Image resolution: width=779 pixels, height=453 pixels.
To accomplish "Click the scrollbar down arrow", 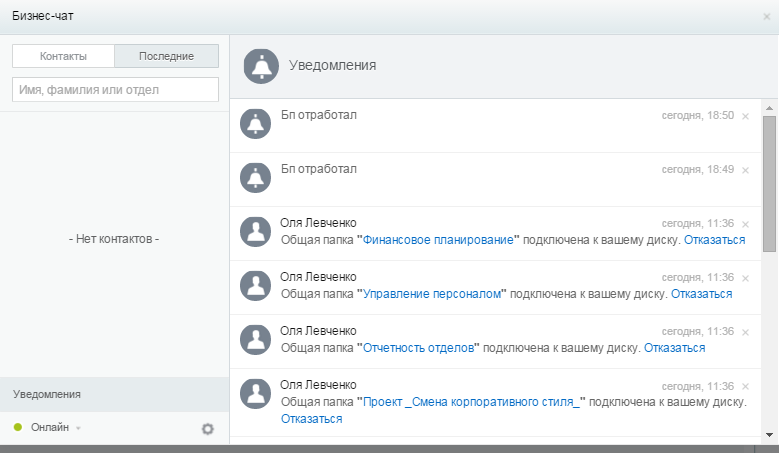I will (x=769, y=434).
